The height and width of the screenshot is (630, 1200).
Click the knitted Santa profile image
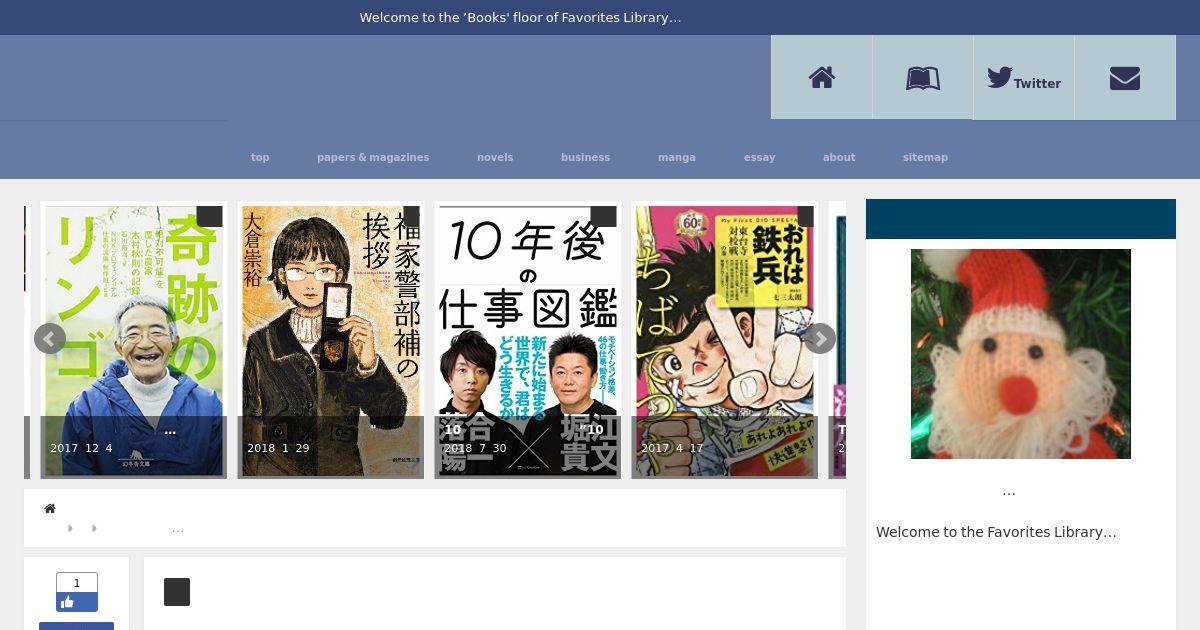tap(1021, 354)
